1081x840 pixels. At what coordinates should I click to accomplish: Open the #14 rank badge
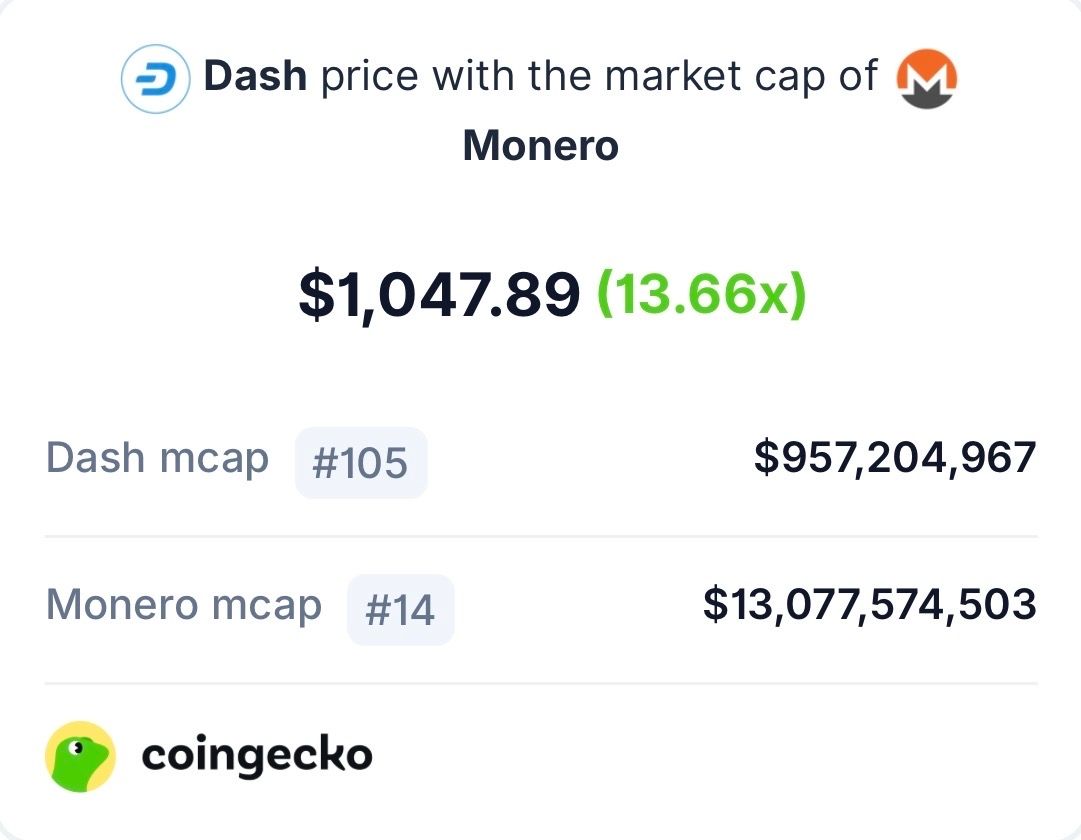(x=400, y=610)
